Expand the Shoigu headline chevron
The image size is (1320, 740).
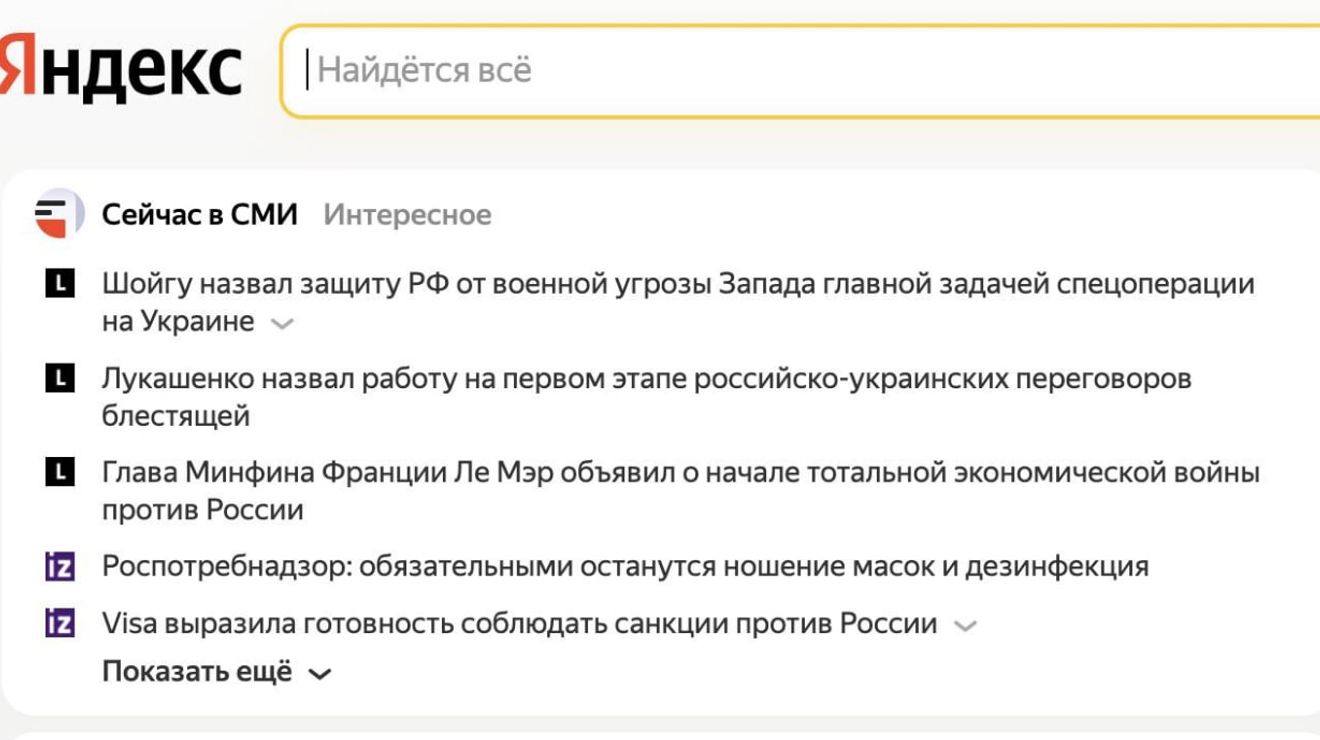(283, 324)
